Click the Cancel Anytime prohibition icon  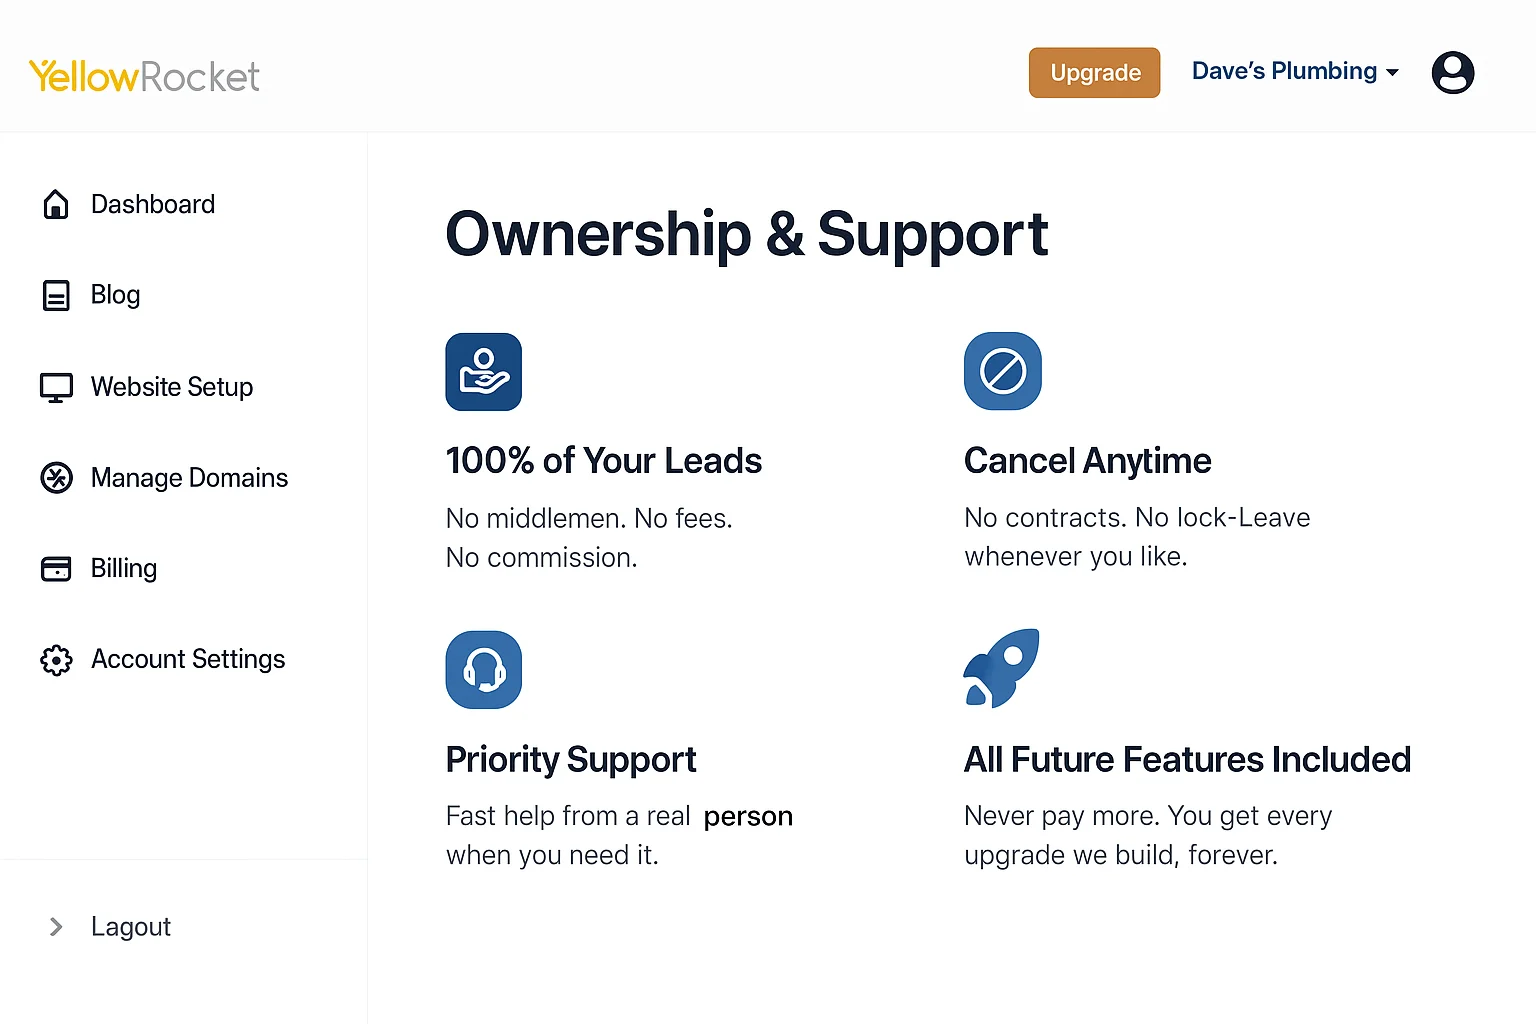(1002, 371)
